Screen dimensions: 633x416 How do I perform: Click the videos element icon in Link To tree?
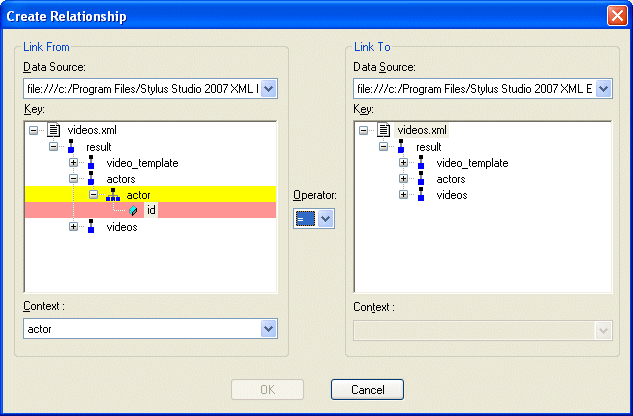click(x=421, y=195)
